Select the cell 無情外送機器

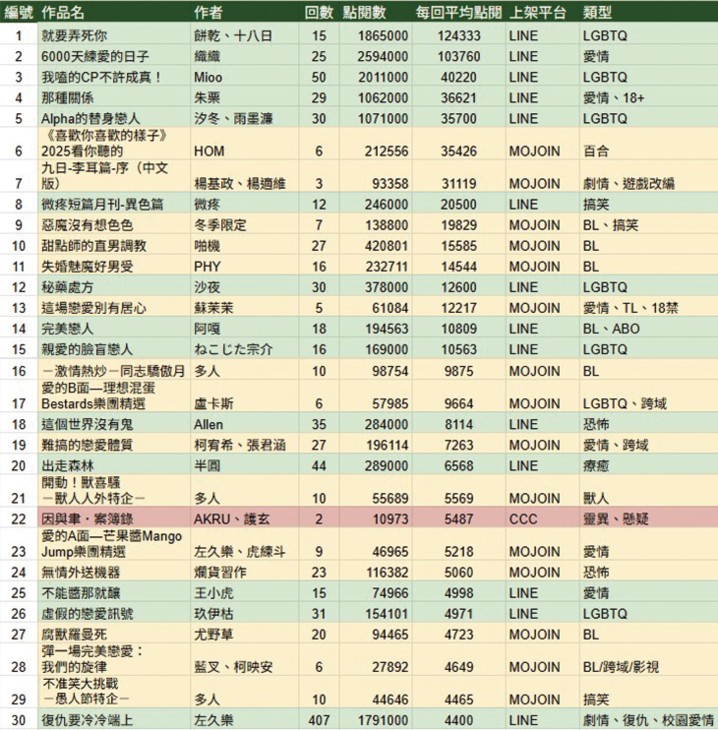[x=81, y=572]
